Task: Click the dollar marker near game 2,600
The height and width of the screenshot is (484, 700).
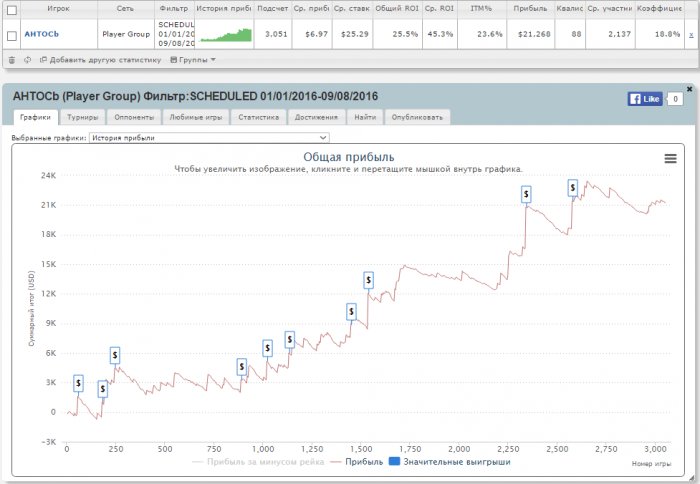Action: point(573,186)
